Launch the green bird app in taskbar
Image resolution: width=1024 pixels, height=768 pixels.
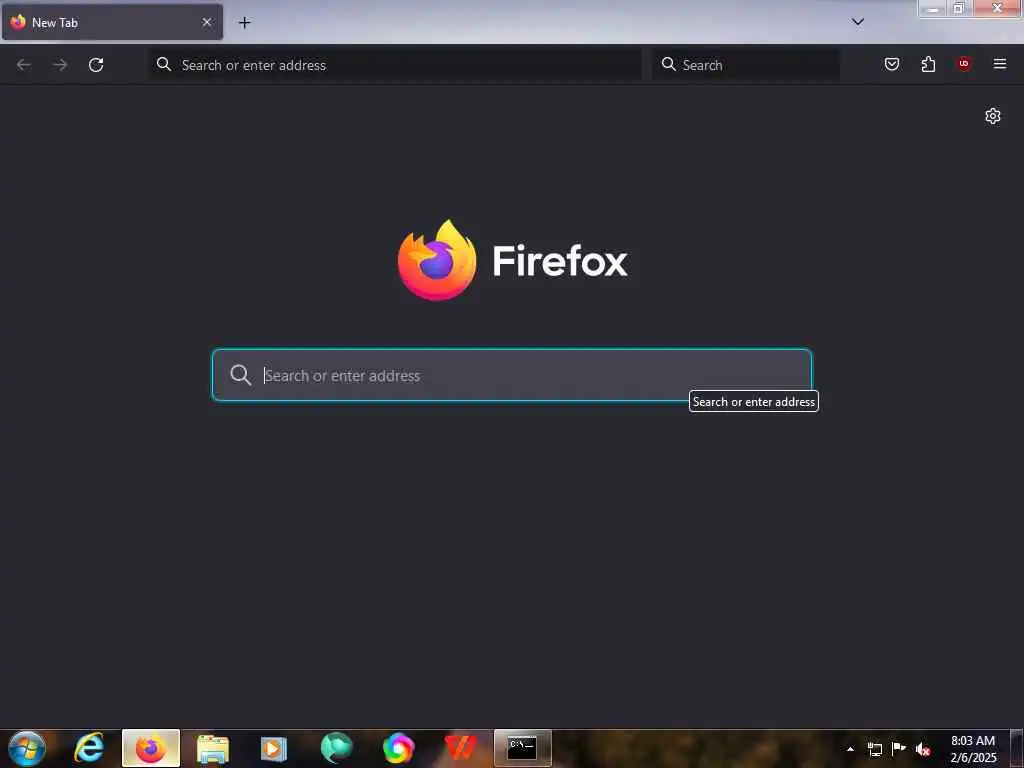(336, 748)
